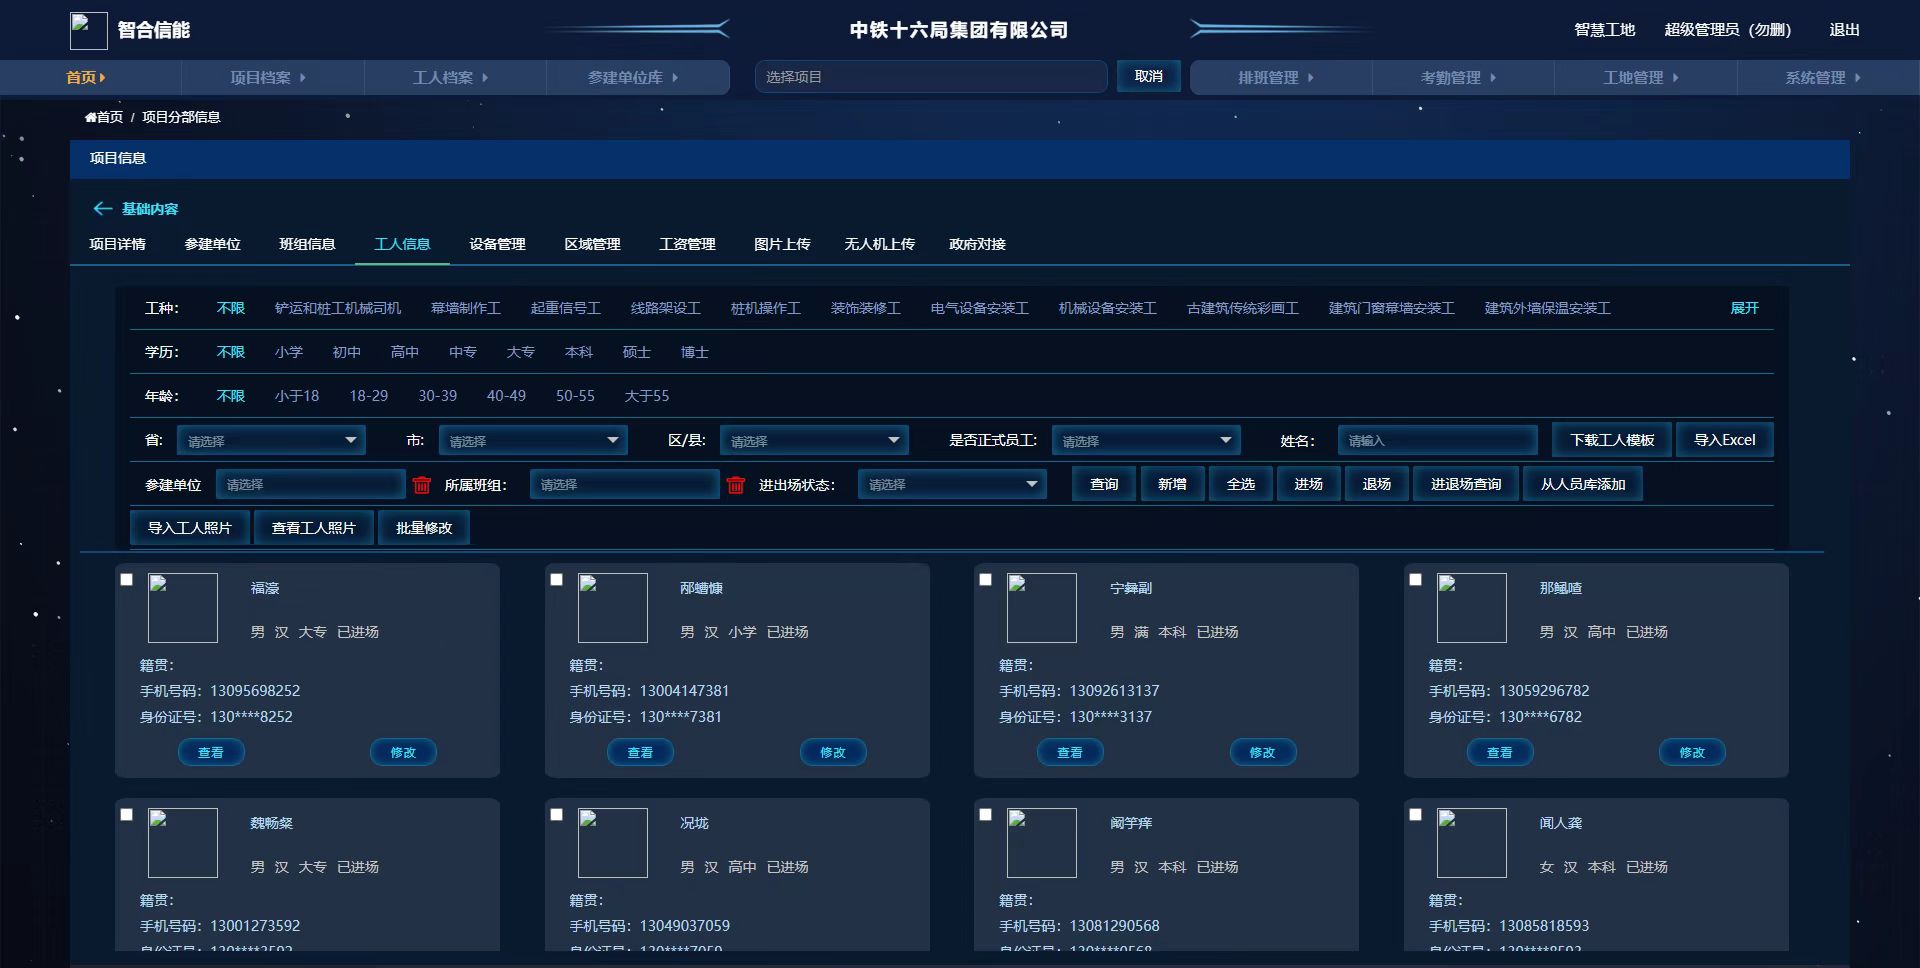Select the checkbox on the 邴蟮慷 card
This screenshot has width=1920, height=968.
point(557,580)
